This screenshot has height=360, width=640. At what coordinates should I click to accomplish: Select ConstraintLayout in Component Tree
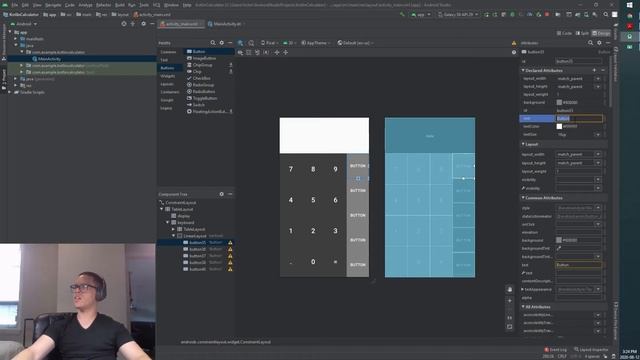point(180,202)
